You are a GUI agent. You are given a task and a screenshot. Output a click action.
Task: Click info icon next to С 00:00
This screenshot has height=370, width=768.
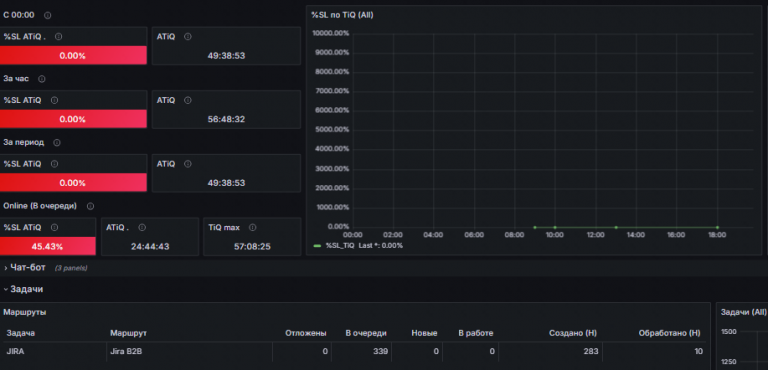click(x=48, y=15)
